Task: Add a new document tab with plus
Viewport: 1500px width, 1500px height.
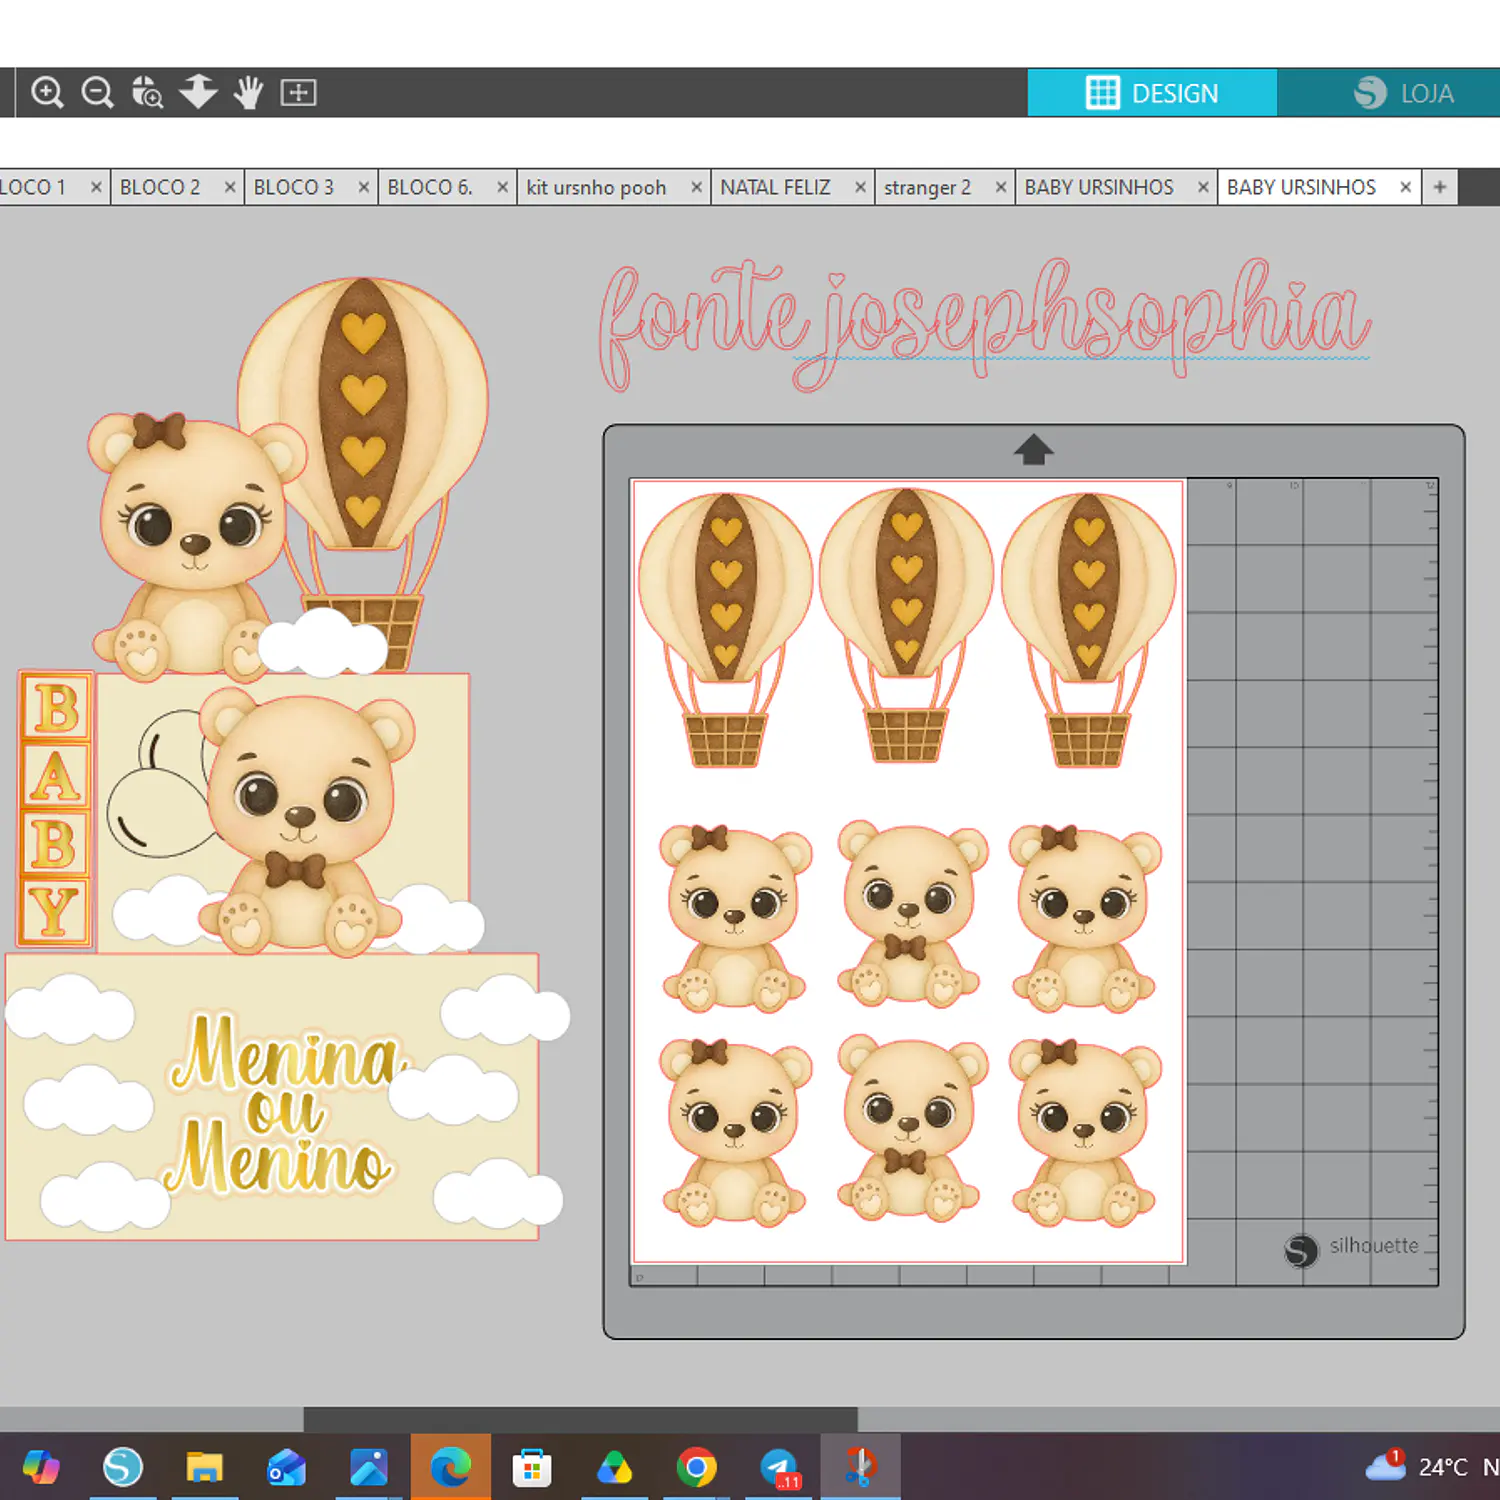Action: (1440, 187)
